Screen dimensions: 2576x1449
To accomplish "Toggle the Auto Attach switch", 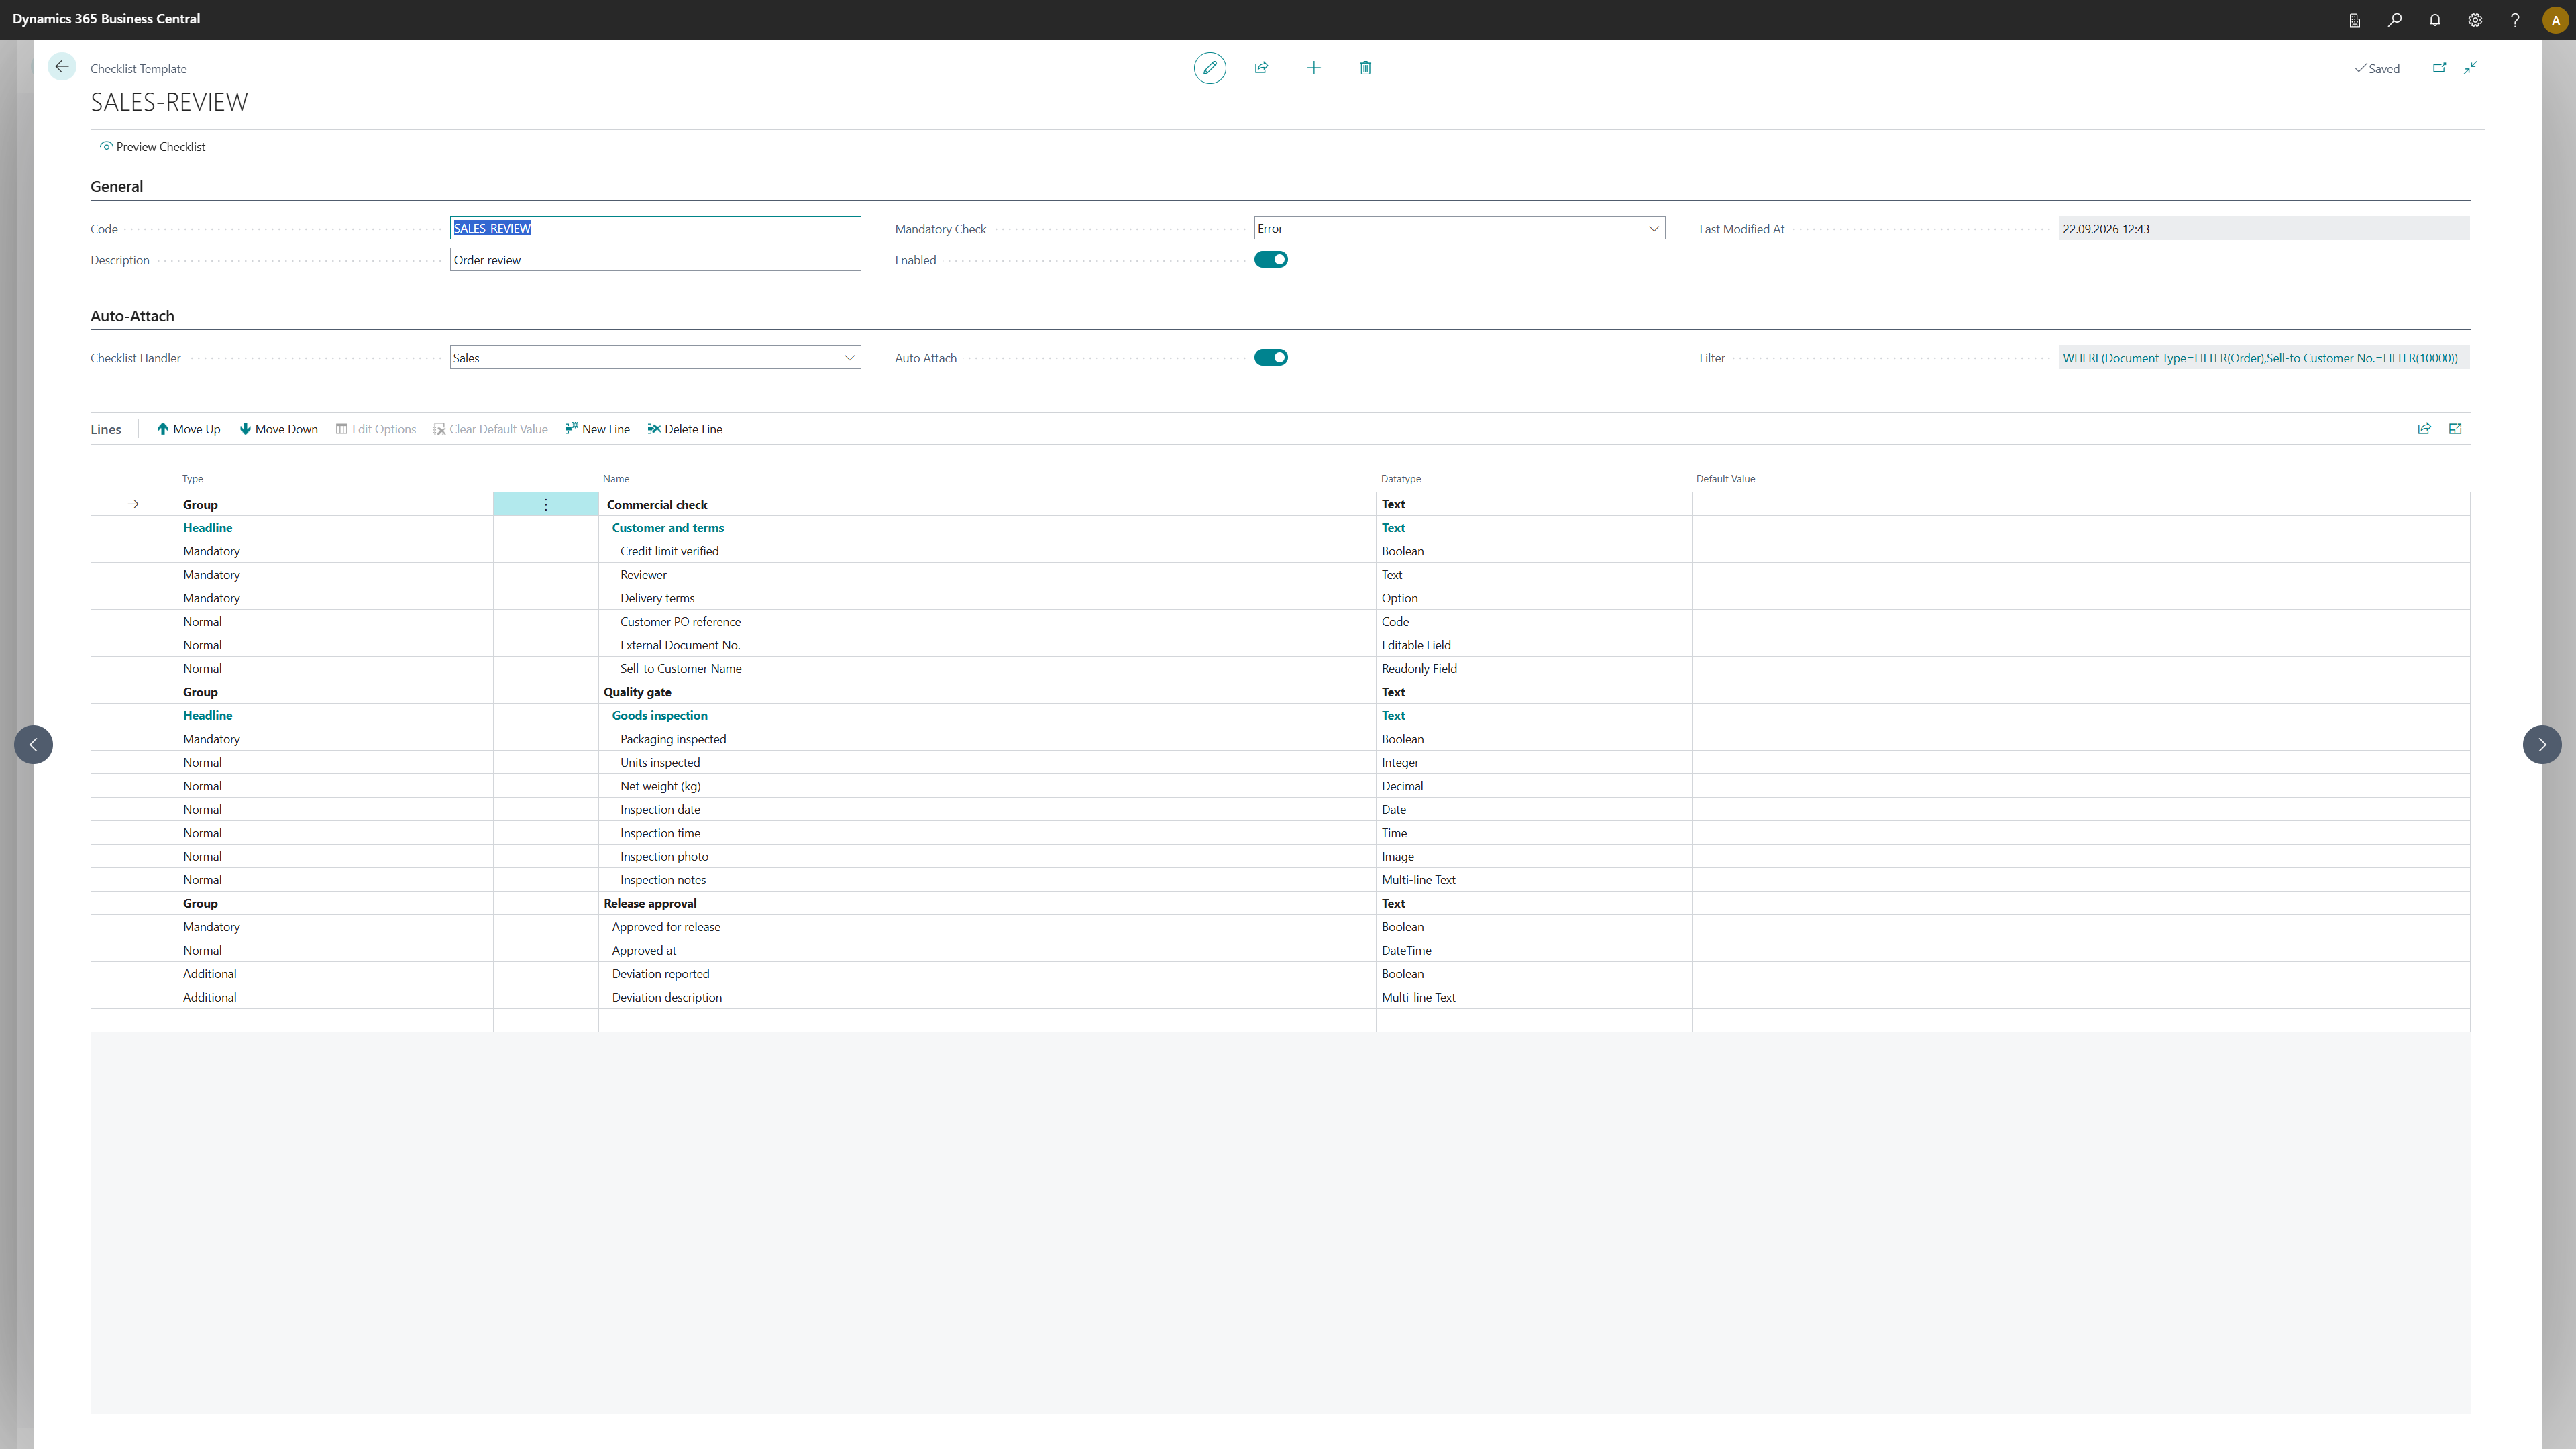I will pos(1271,358).
